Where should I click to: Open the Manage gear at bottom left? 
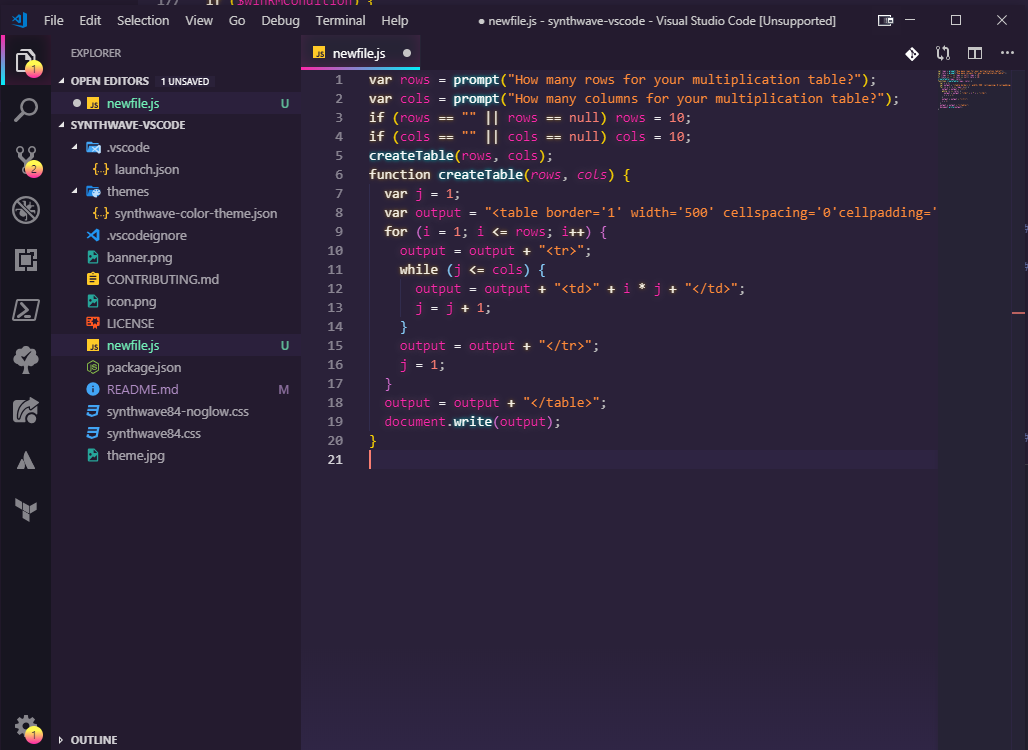27,727
